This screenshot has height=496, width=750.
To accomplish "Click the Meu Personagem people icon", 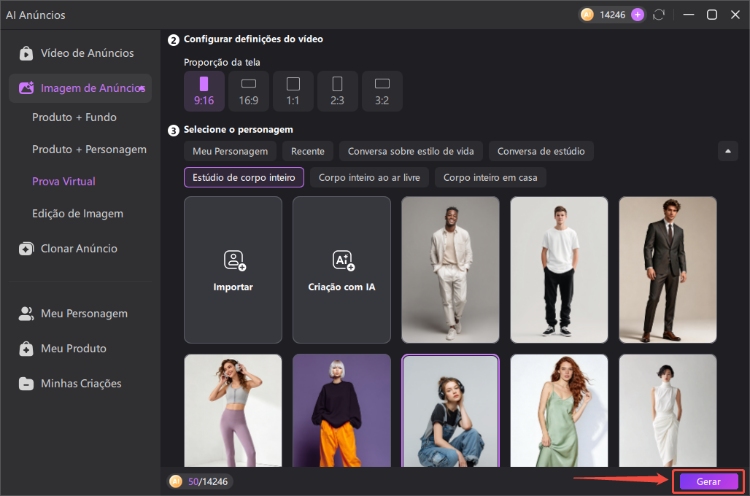I will (26, 314).
